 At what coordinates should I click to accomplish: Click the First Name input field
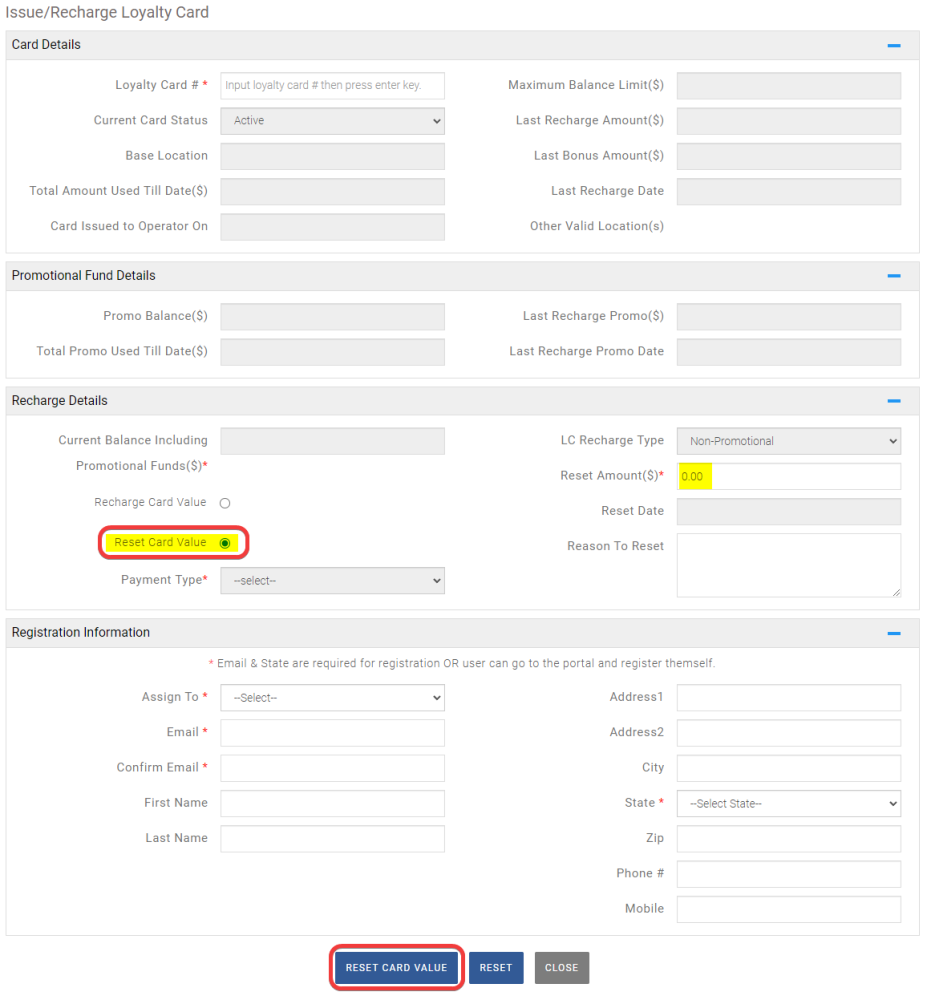tap(332, 804)
